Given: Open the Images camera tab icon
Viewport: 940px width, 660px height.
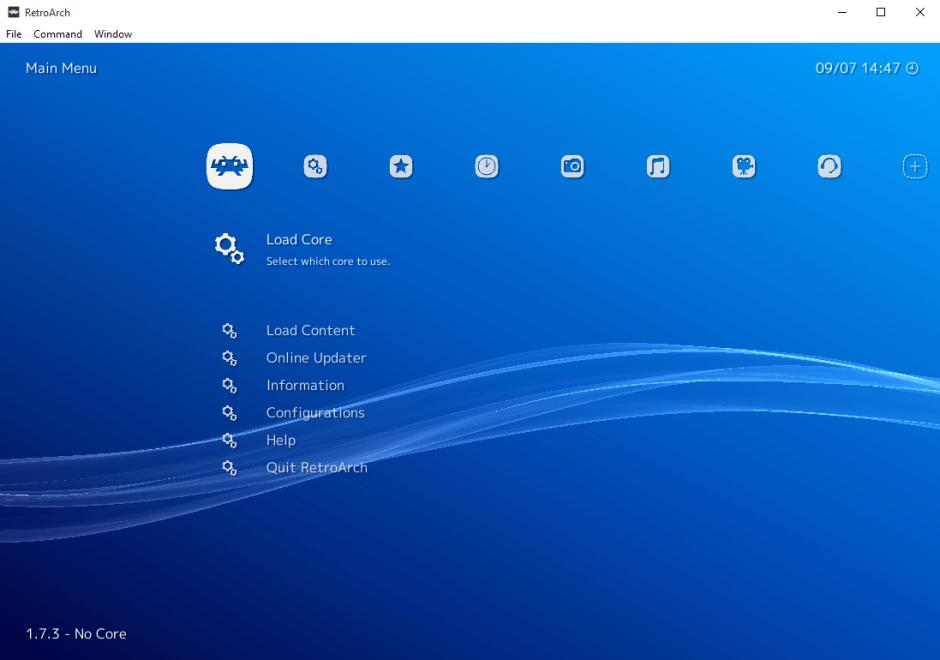Looking at the screenshot, I should [x=573, y=166].
